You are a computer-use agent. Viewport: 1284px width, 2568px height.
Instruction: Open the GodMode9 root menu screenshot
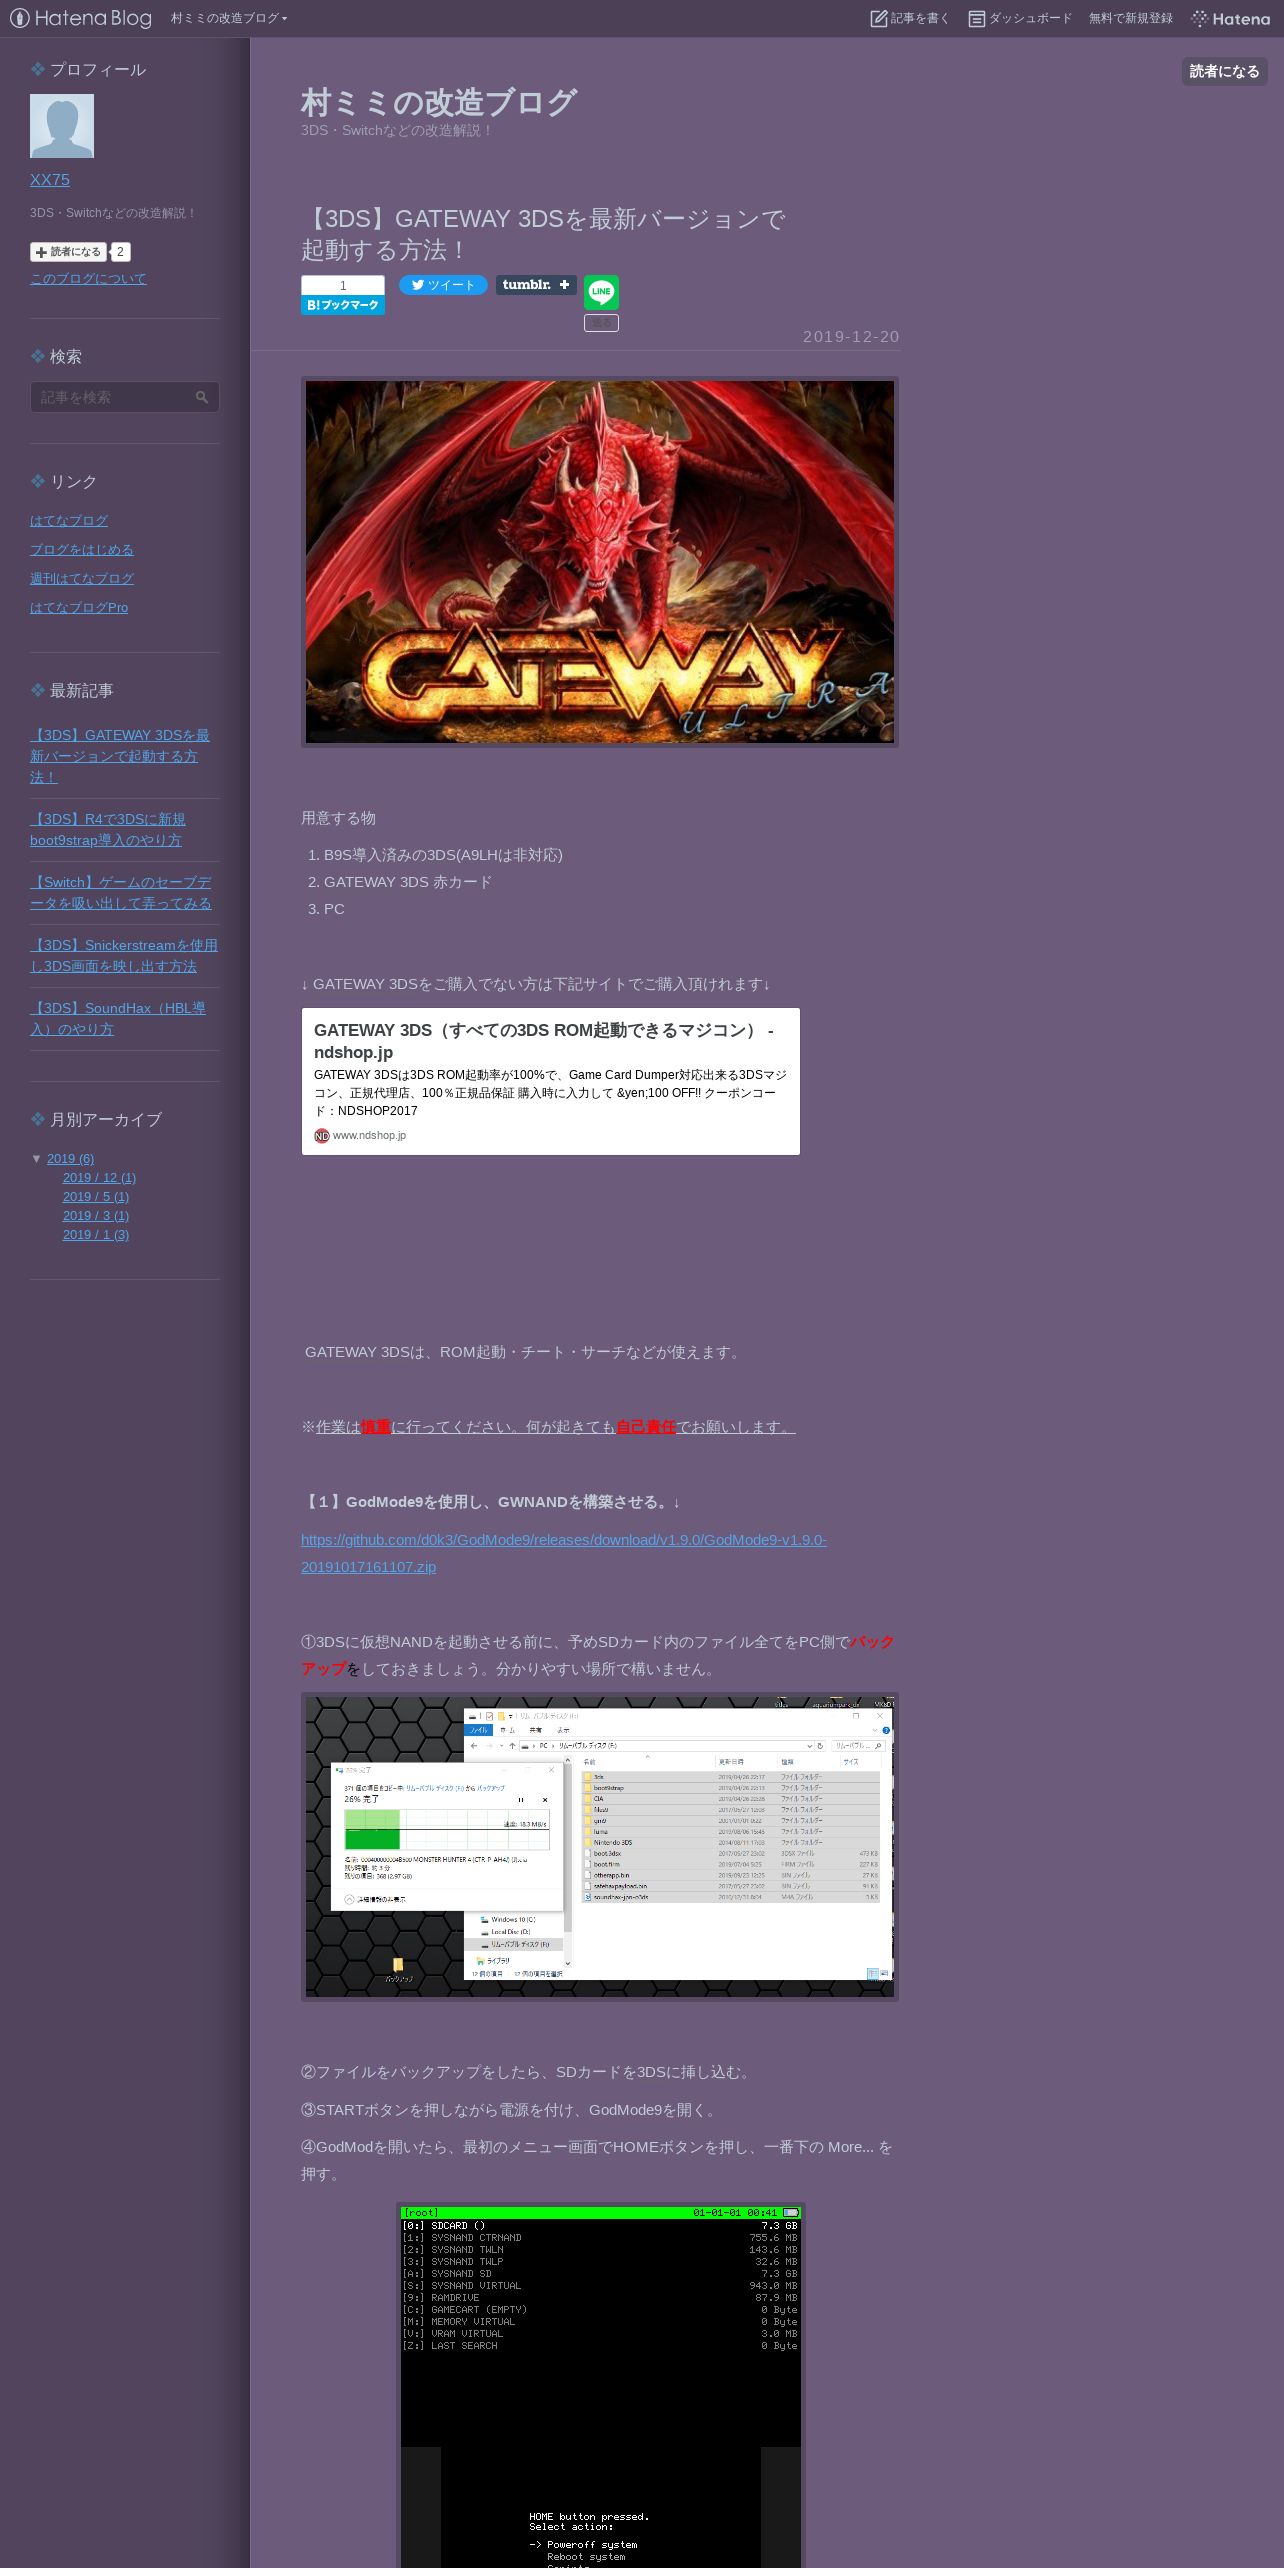(x=600, y=2385)
